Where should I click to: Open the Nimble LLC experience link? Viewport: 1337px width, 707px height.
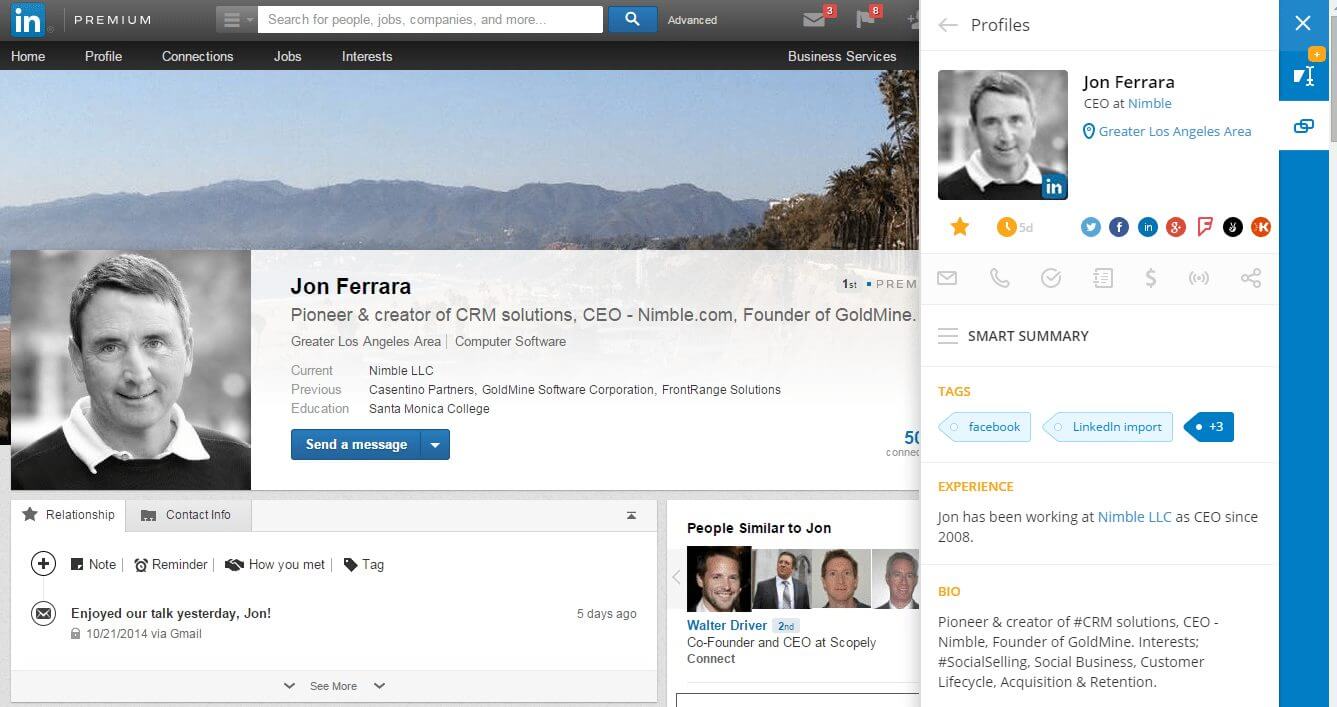[x=1134, y=517]
